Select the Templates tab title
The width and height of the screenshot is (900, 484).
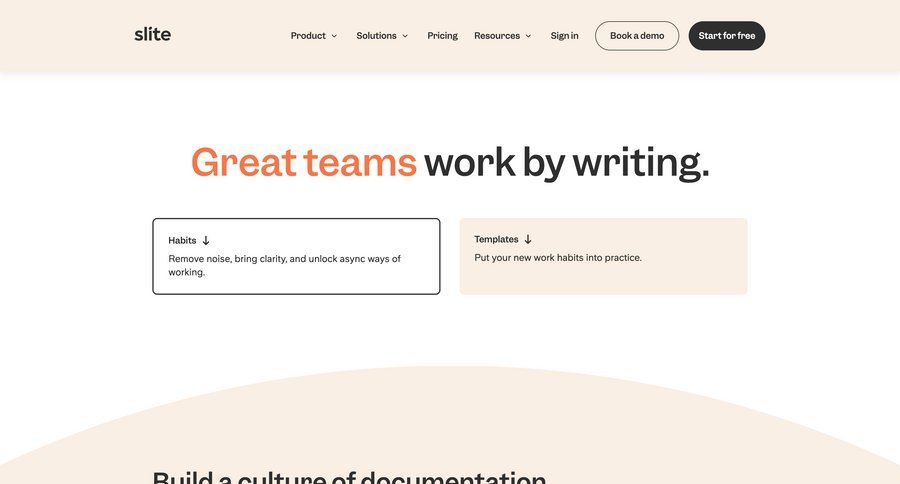496,239
